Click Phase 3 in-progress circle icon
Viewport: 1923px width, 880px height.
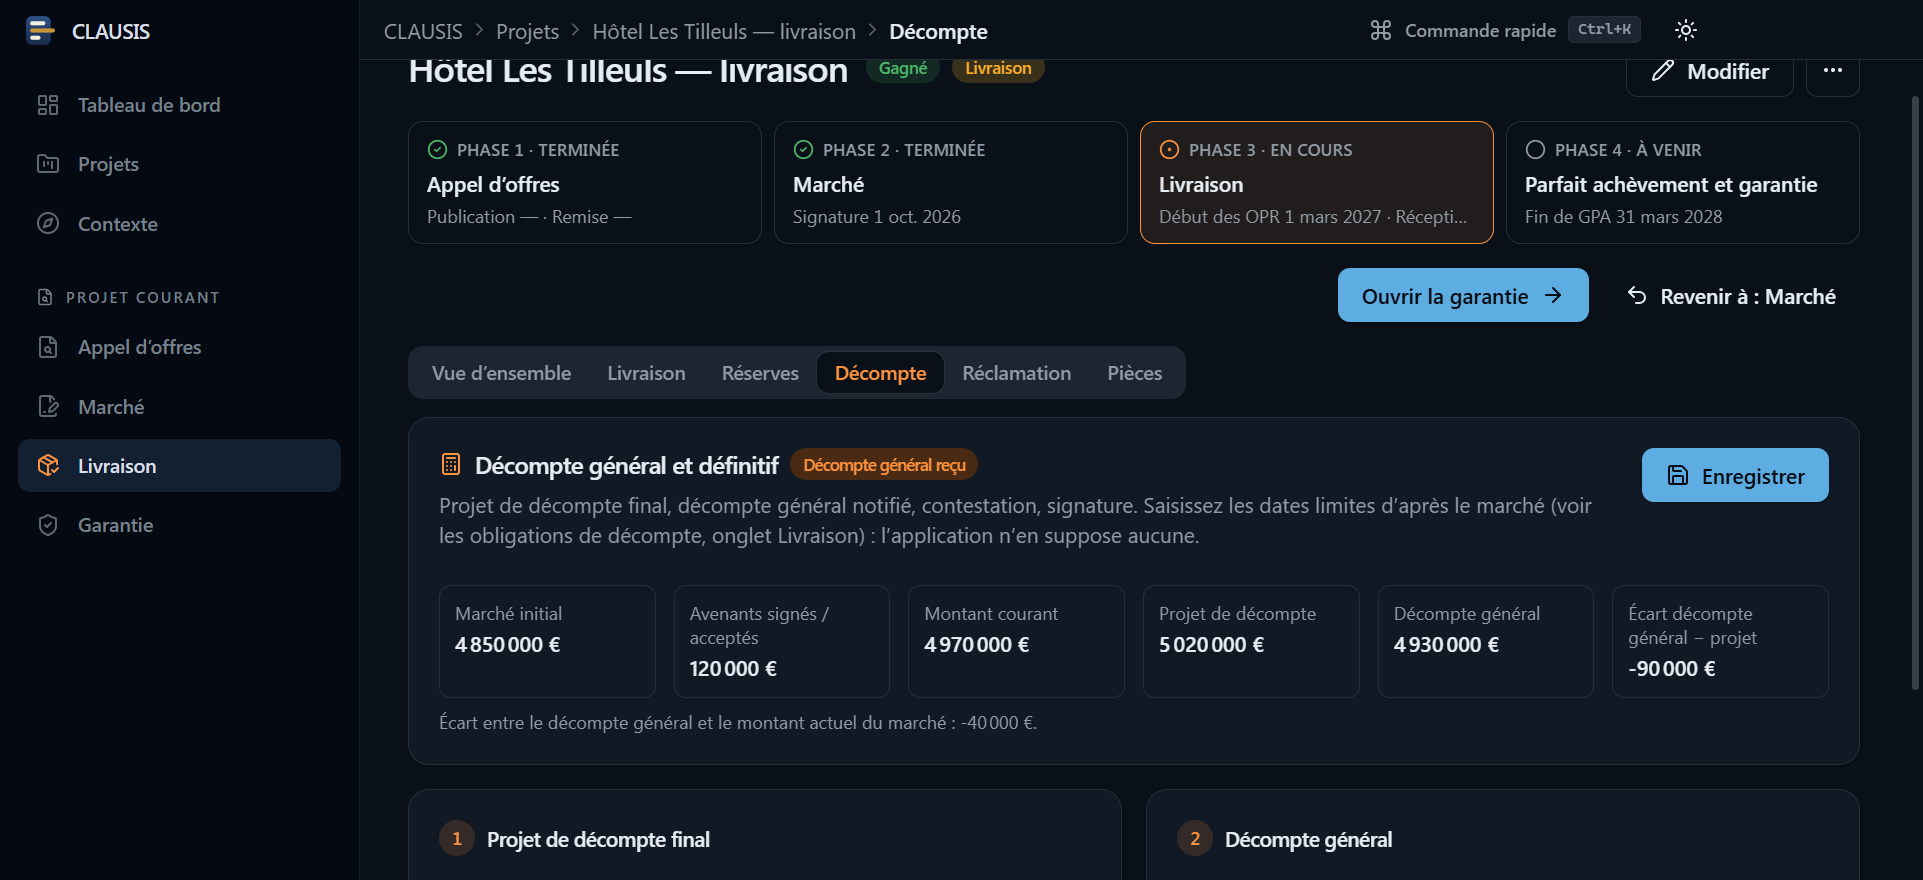coord(1169,150)
